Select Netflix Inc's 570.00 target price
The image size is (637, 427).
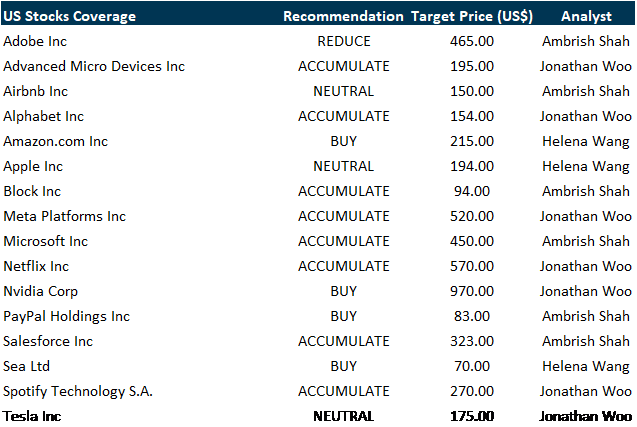(x=472, y=266)
